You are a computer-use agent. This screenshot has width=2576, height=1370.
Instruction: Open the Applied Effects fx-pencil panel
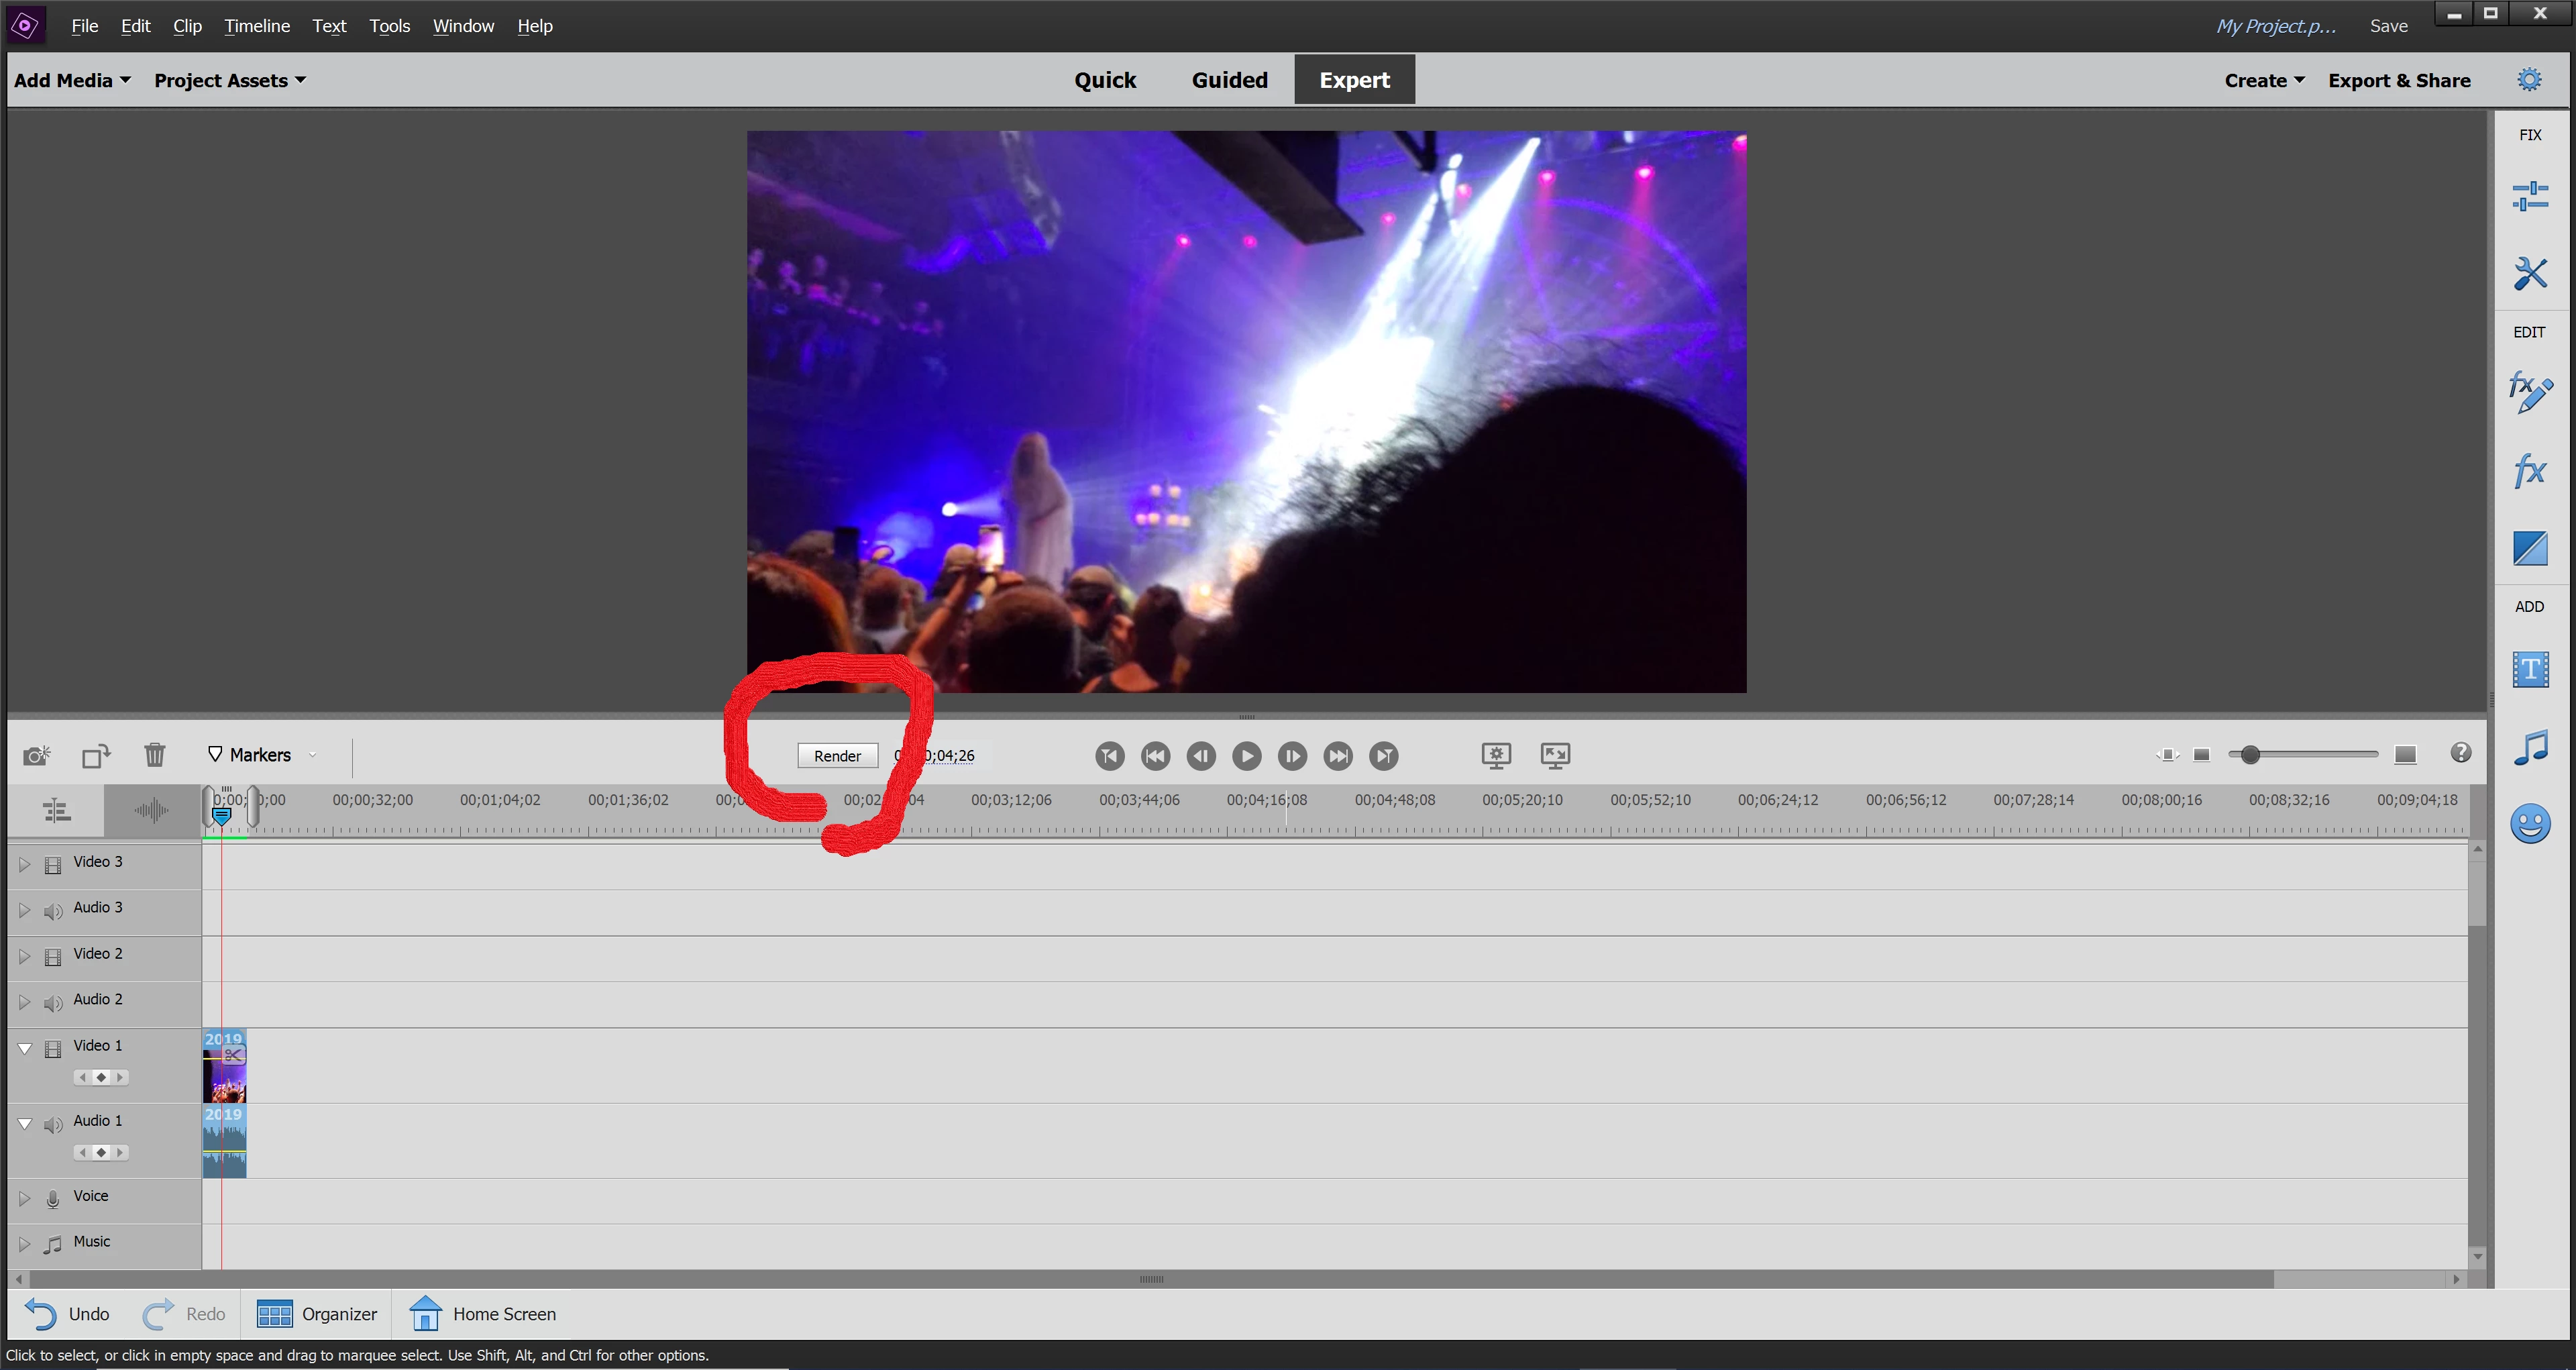click(2529, 392)
